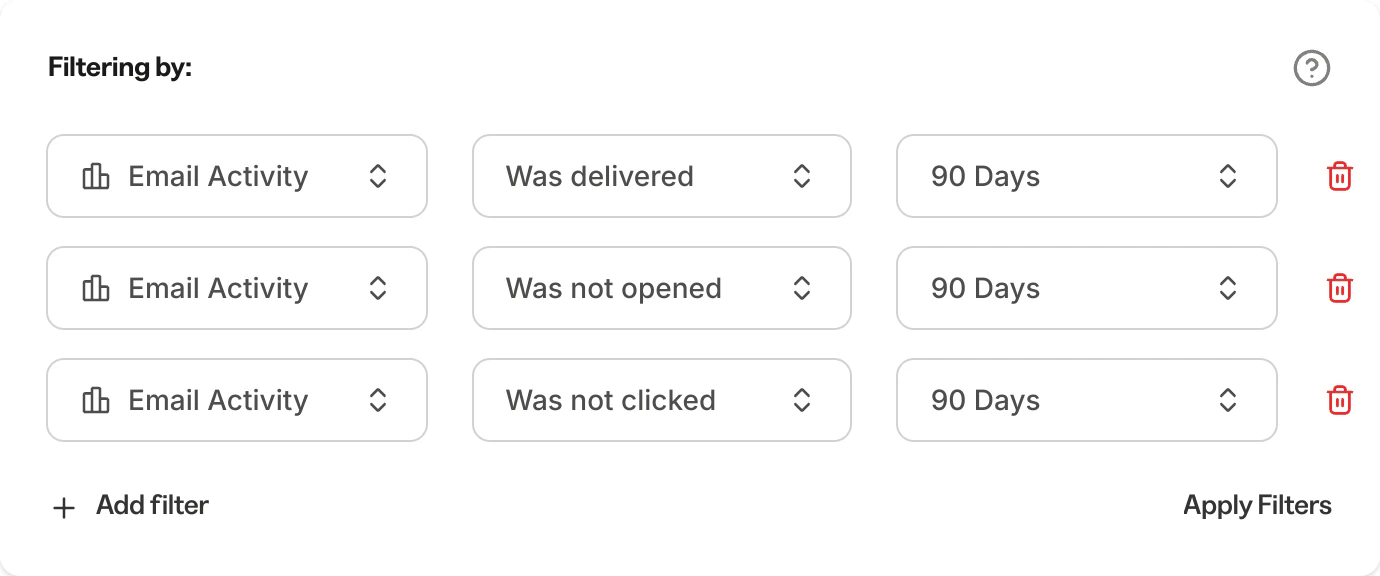
Task: Open the help tooltip question mark
Action: (x=1313, y=68)
